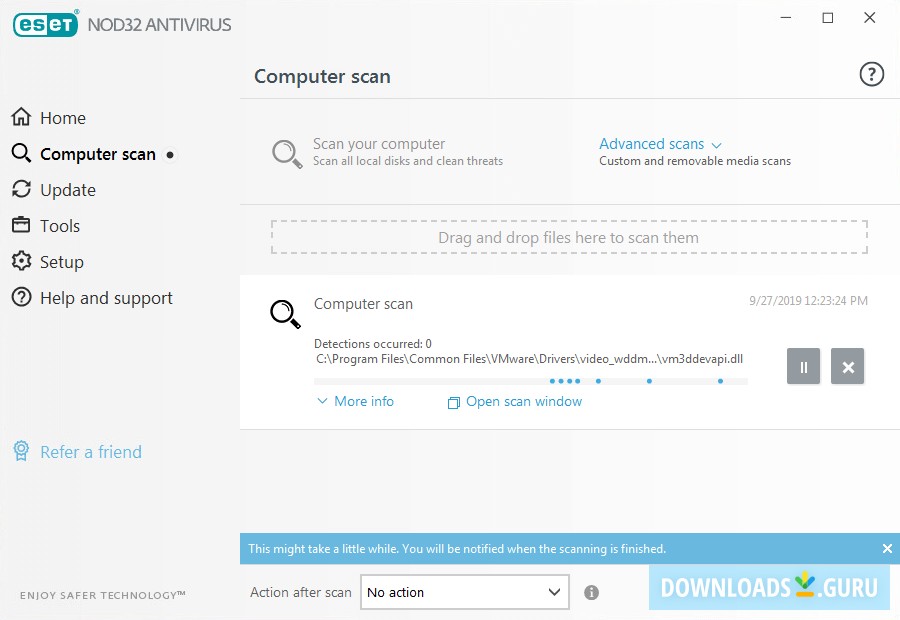Click the Setup gear icon
The image size is (900, 620).
pyautogui.click(x=21, y=261)
